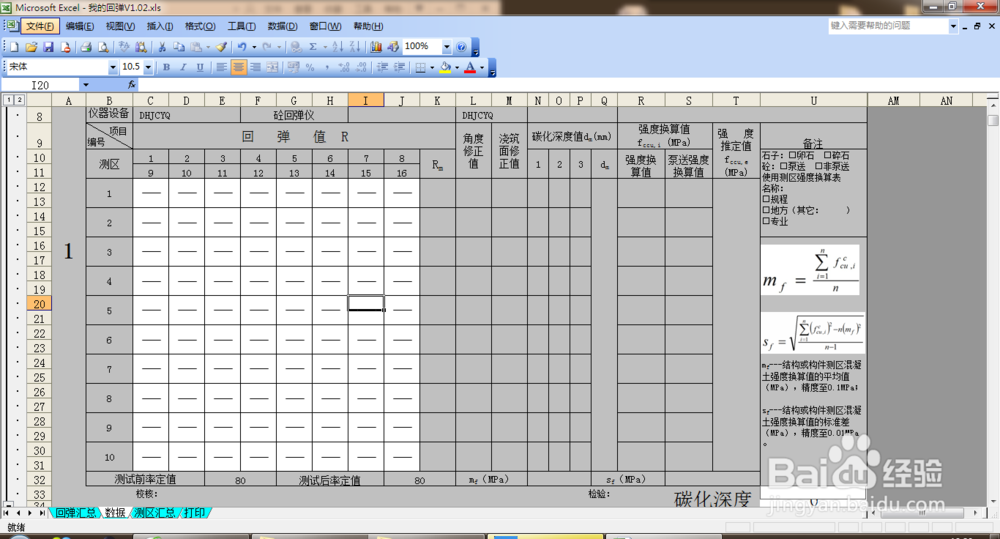
Task: Expand the AutoSum functions dropdown
Action: [325, 47]
